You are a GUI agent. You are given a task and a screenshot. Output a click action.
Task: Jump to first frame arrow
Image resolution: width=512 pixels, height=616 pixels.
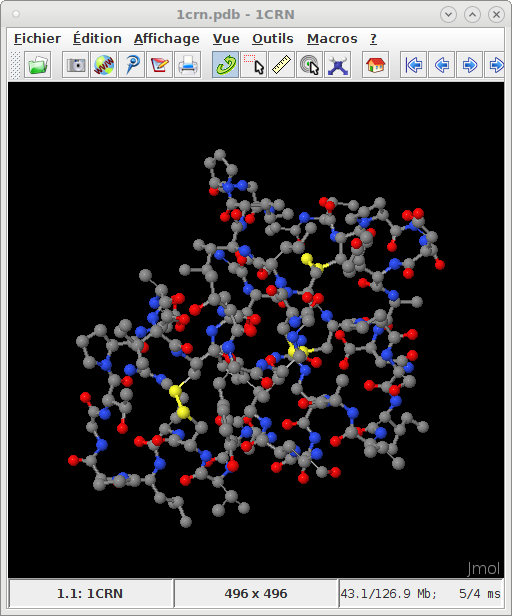click(413, 65)
